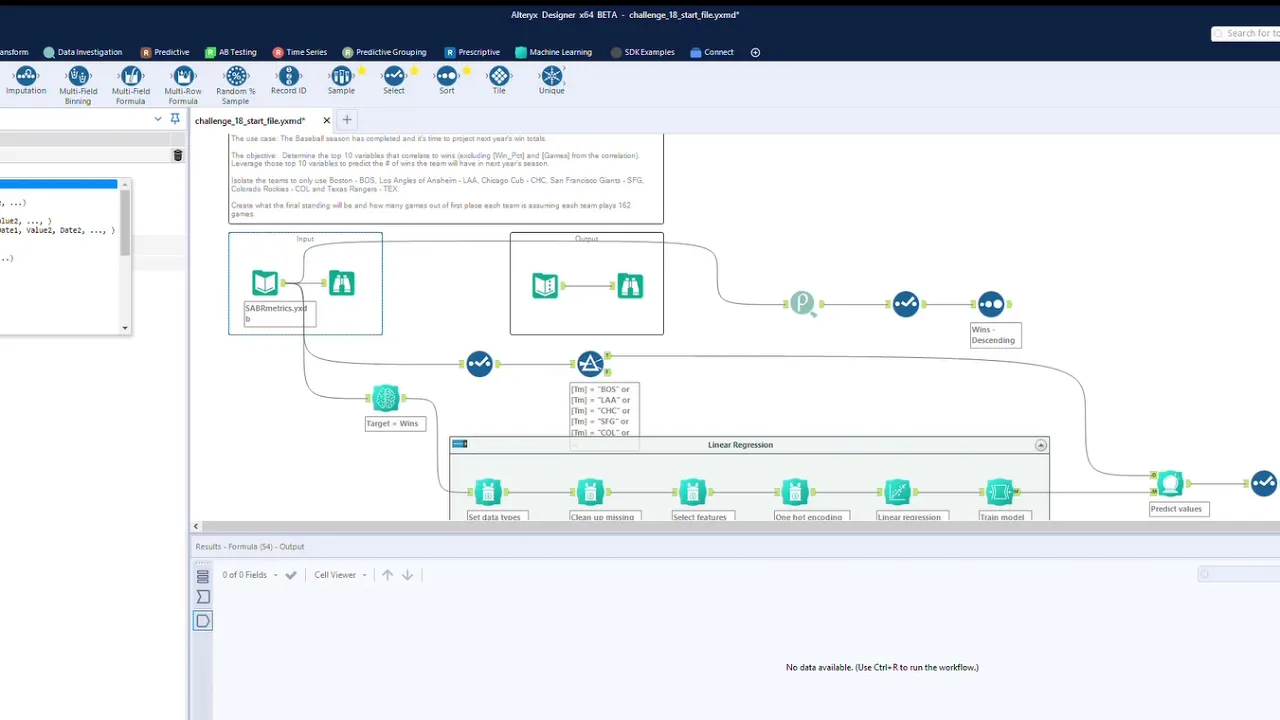Image resolution: width=1280 pixels, height=720 pixels.
Task: Select the Imputation tool in the palette
Action: (26, 81)
